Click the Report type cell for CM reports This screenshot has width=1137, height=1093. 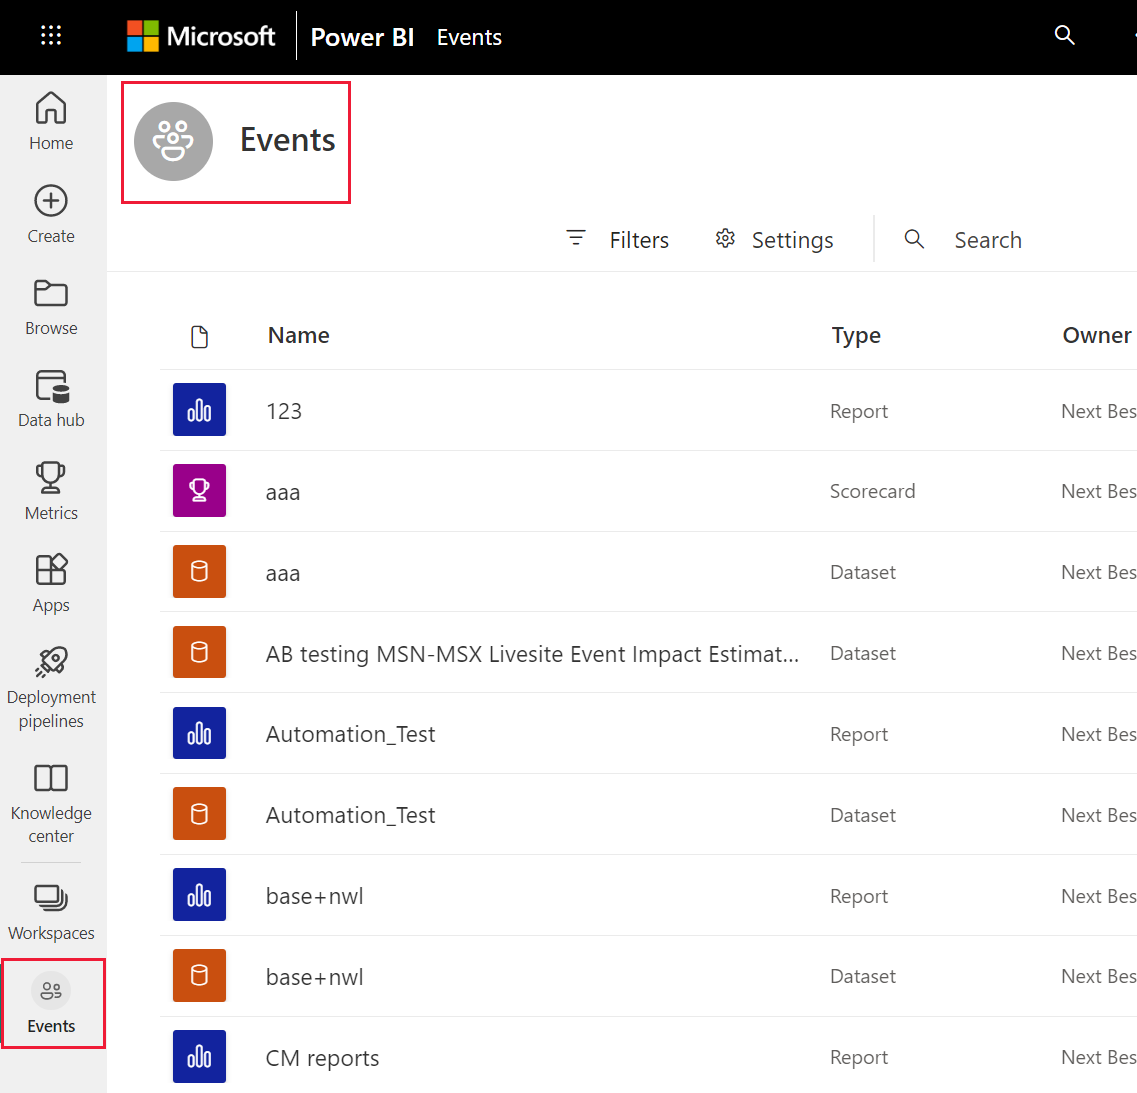859,1057
